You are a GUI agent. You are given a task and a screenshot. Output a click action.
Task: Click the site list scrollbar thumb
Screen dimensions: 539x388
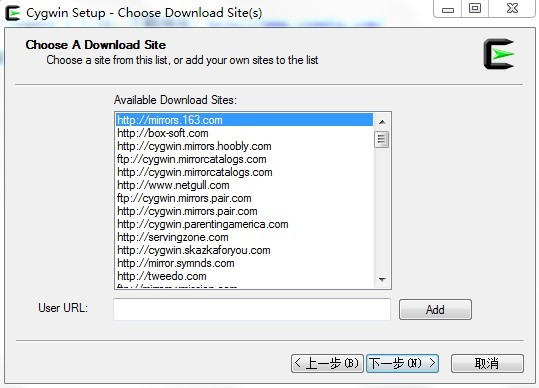pos(382,139)
